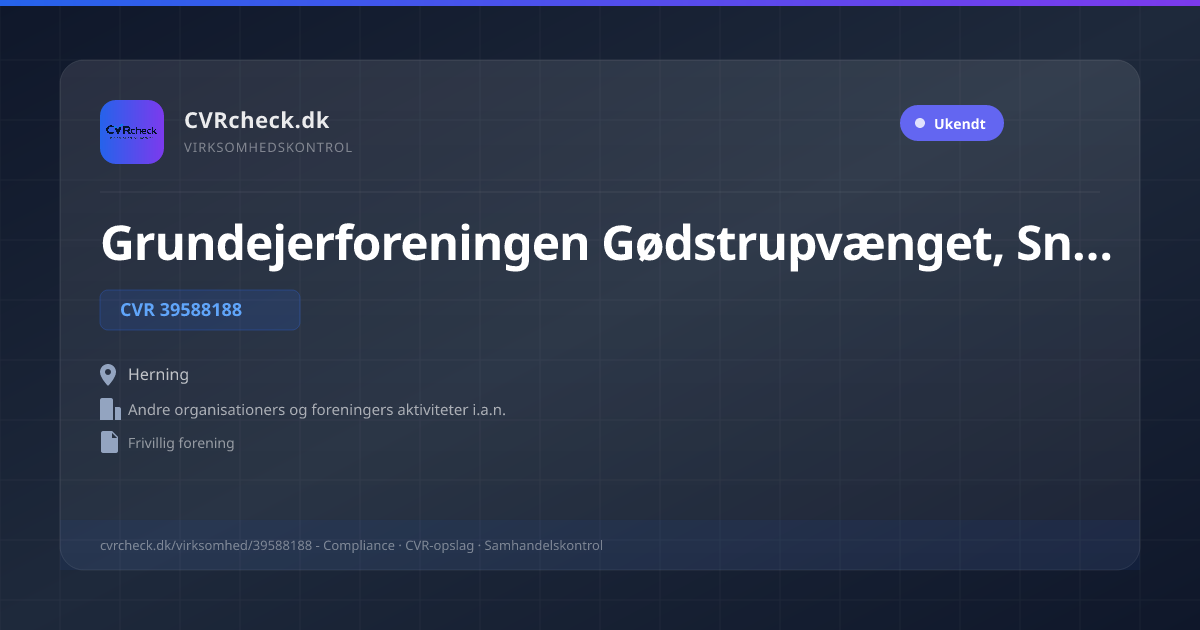
Task: Click the cvrcheck.dk/virksomhed/39588188 footer URL
Action: pos(206,546)
